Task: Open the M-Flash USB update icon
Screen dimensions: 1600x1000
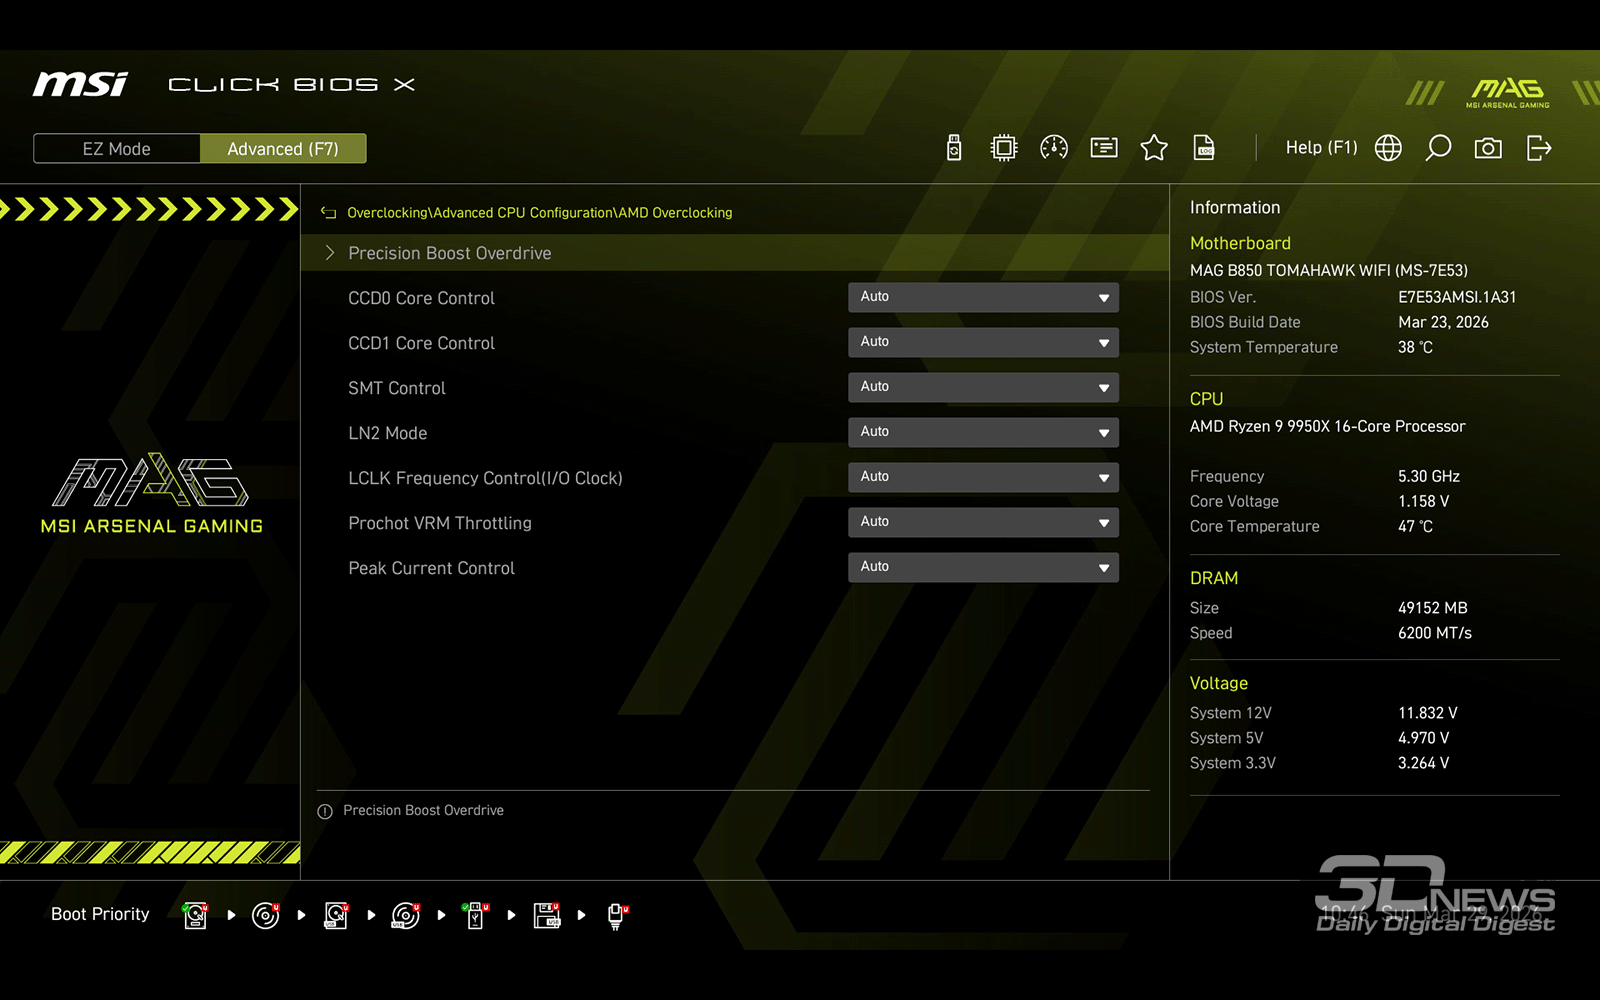Action: click(954, 148)
